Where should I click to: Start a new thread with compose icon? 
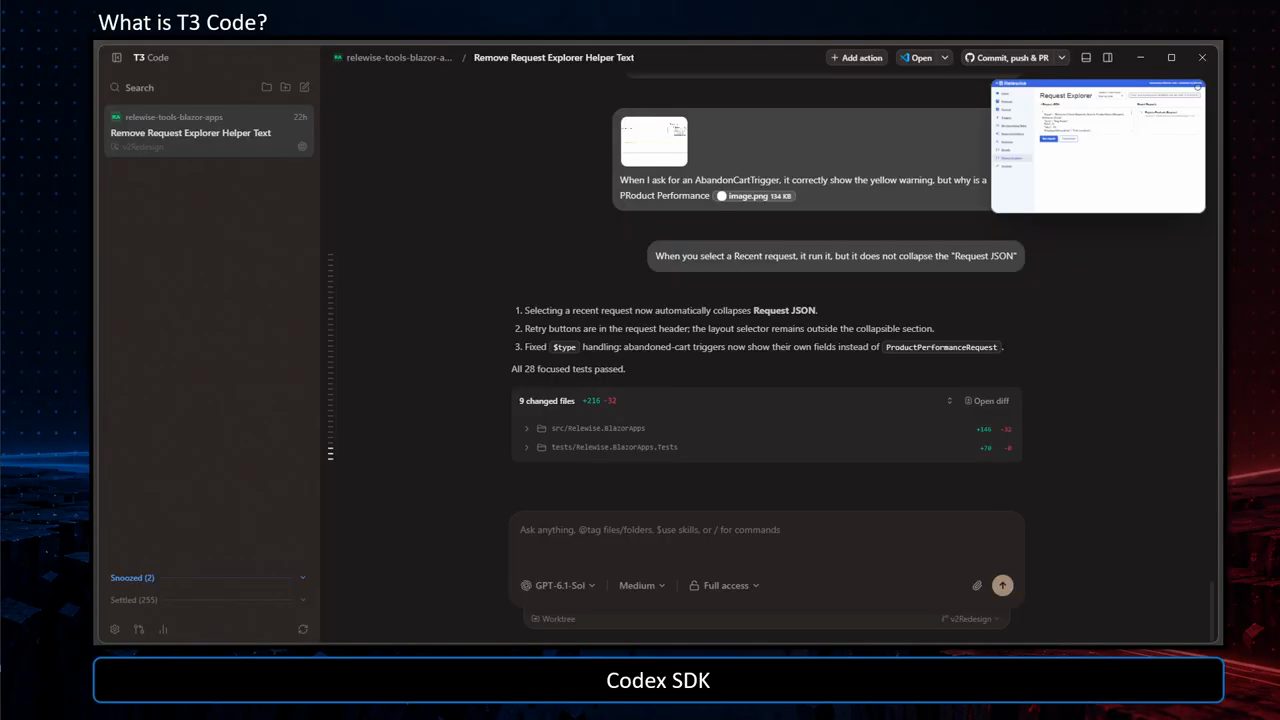[305, 87]
